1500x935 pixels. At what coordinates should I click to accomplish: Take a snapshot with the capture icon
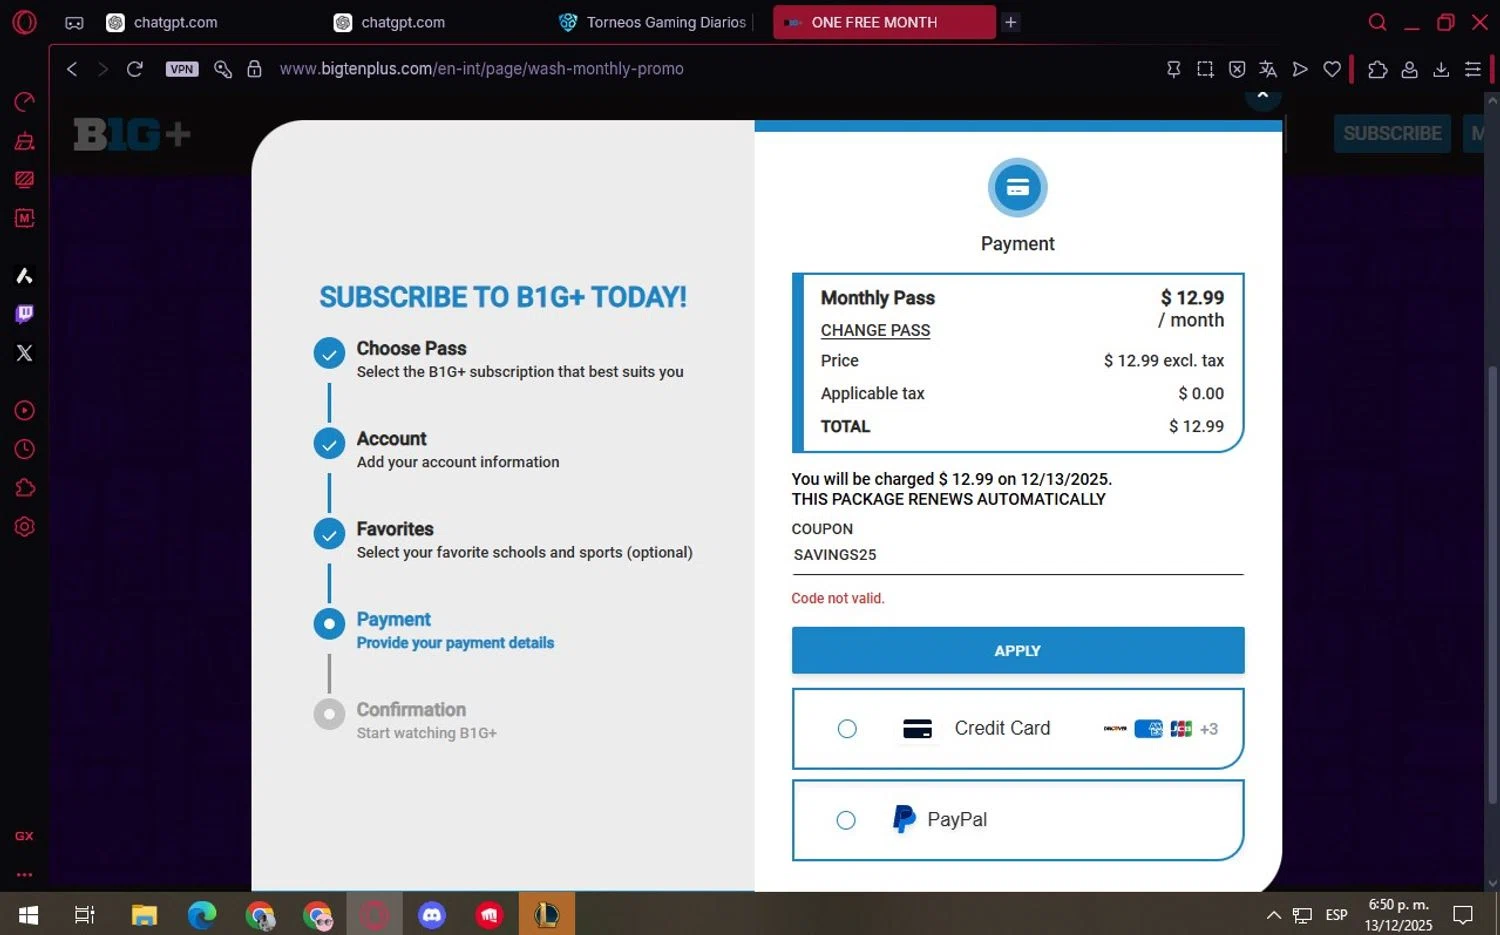pos(1205,69)
